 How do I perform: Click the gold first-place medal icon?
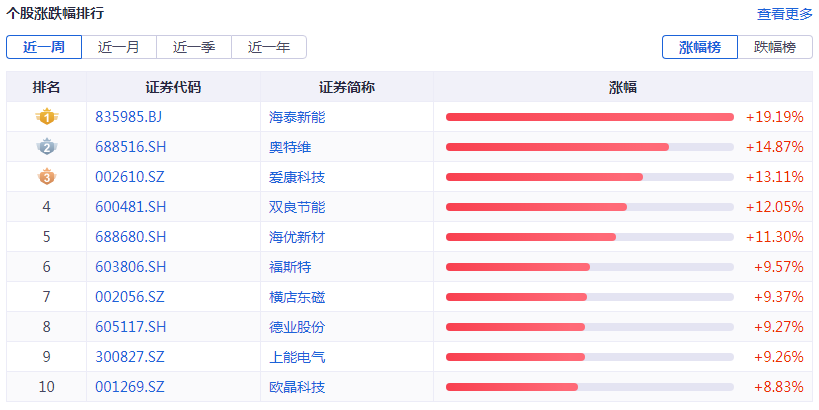coord(46,117)
